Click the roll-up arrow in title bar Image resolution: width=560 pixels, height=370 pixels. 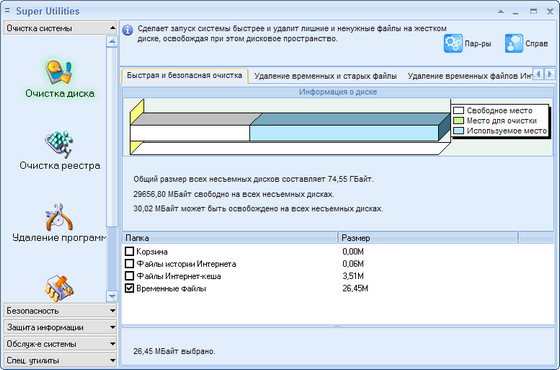click(x=501, y=11)
